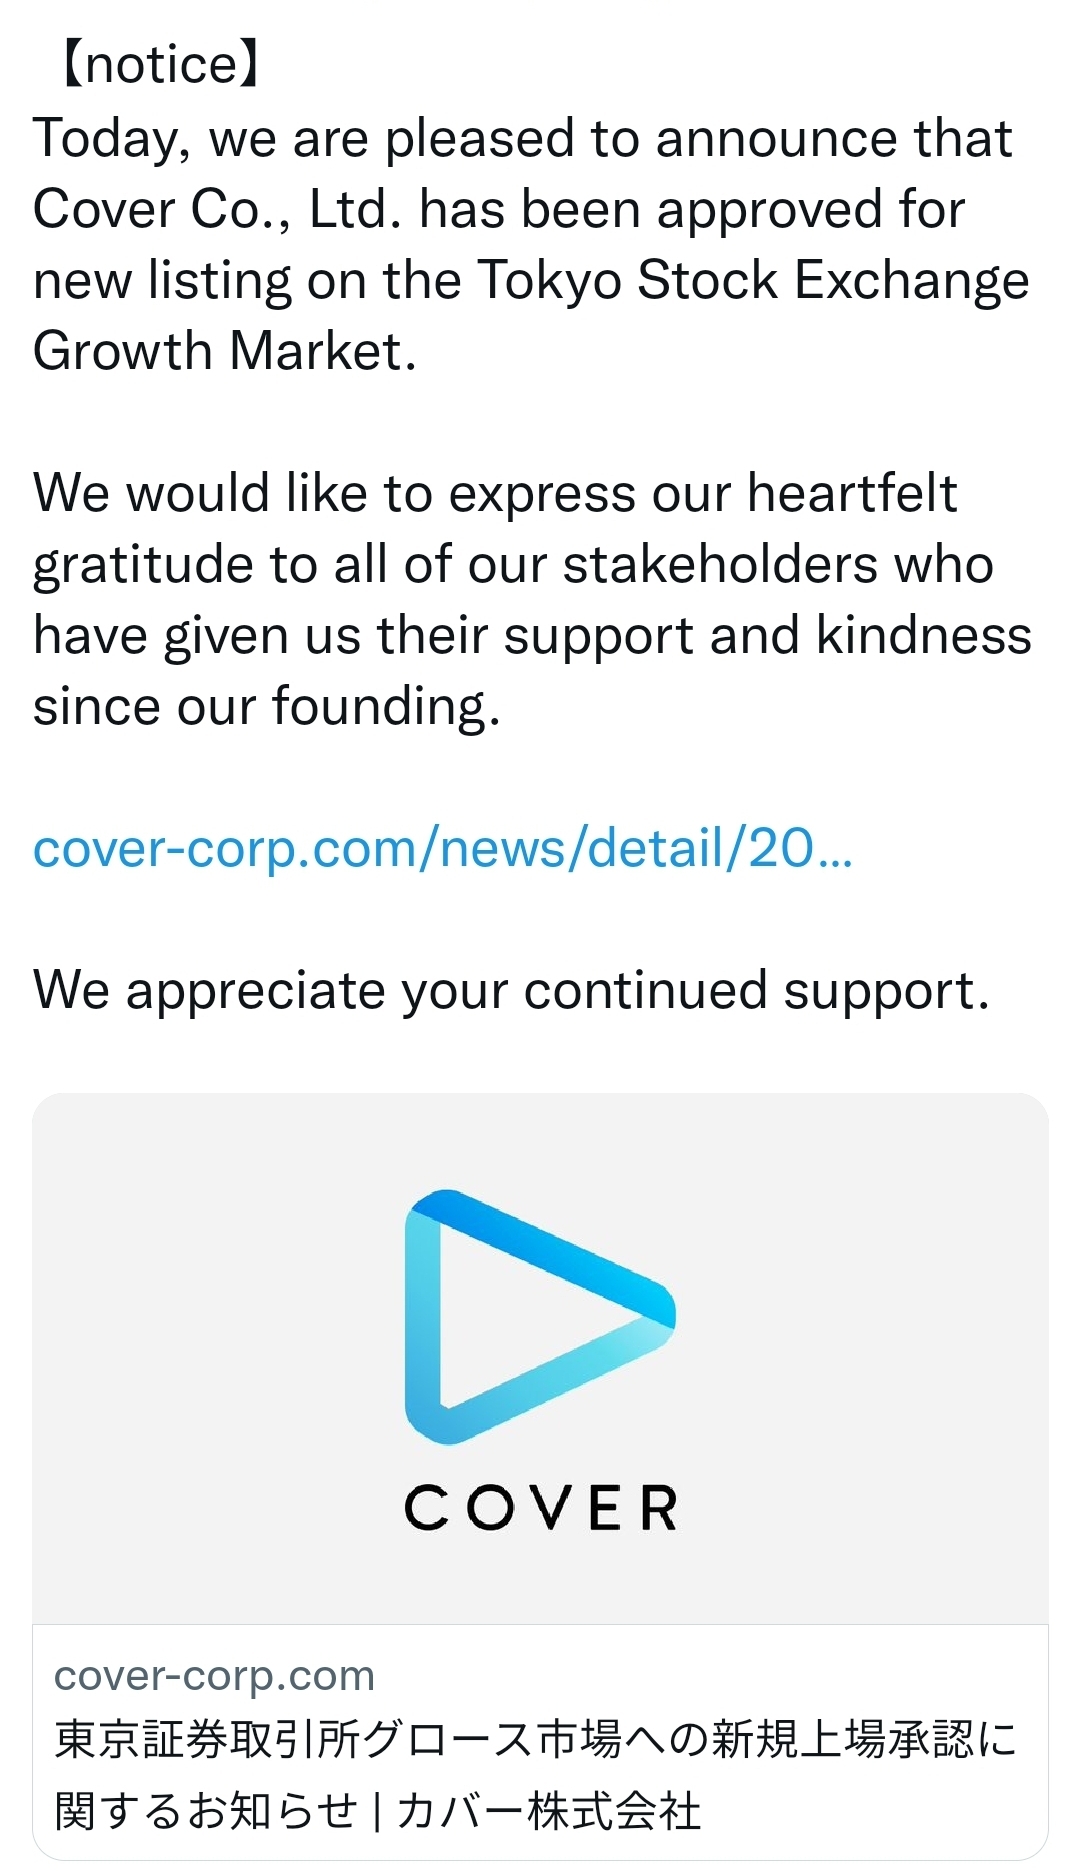Open the cover-corp.com/news/detail link

pyautogui.click(x=443, y=848)
